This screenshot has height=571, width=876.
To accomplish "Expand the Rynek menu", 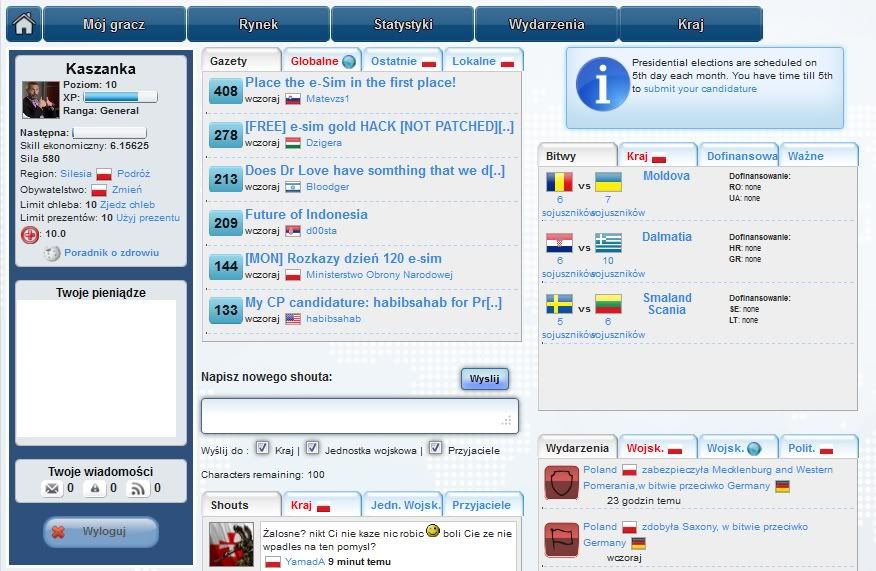I will click(x=258, y=24).
